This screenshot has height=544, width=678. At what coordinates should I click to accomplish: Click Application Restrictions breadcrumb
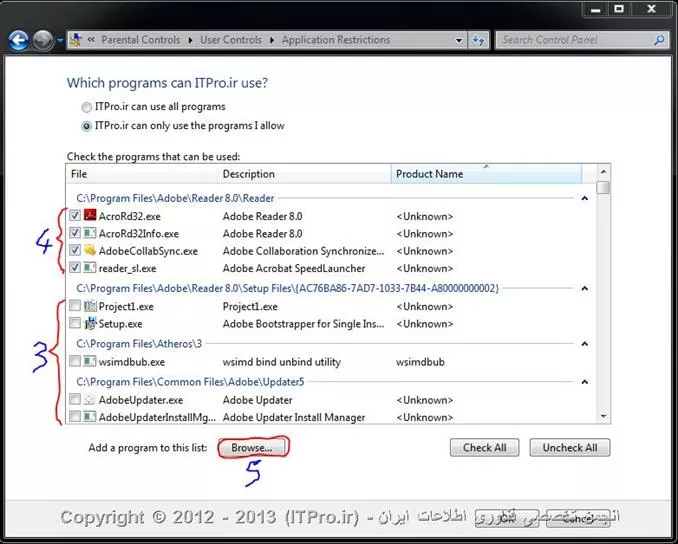(x=336, y=40)
